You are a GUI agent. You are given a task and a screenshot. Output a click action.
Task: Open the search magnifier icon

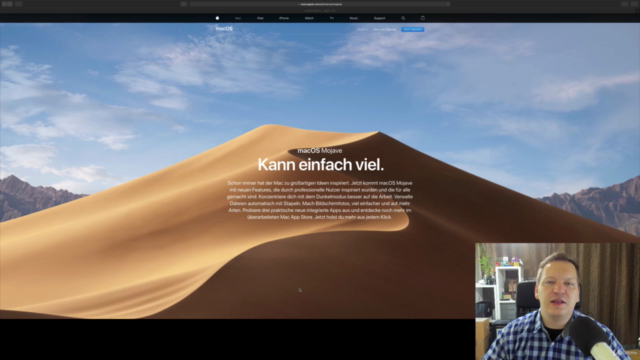coord(403,18)
